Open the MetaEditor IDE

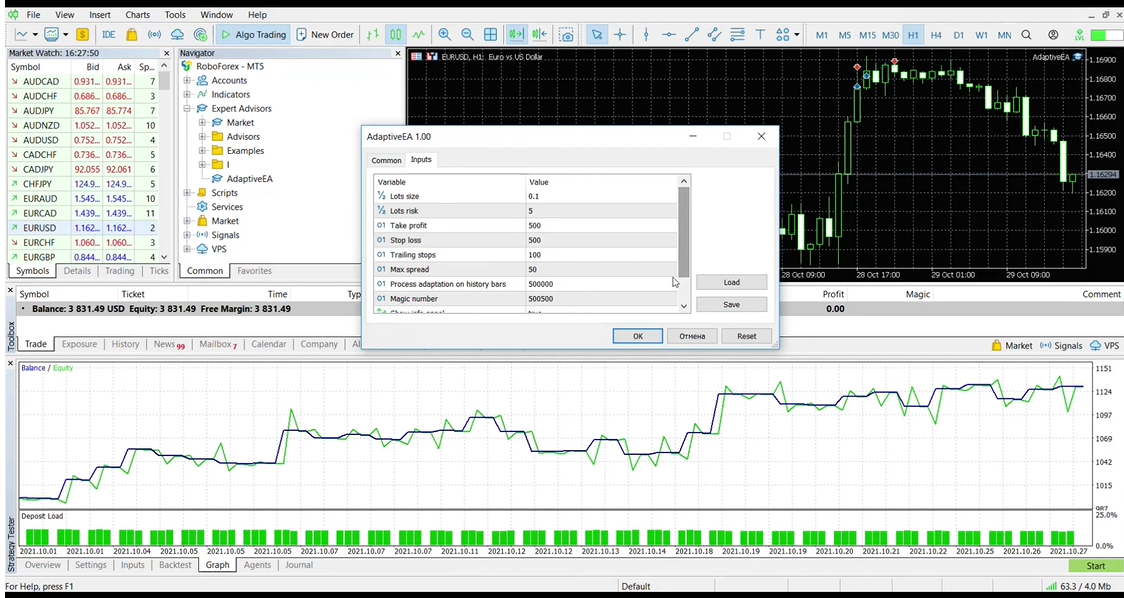(108, 34)
